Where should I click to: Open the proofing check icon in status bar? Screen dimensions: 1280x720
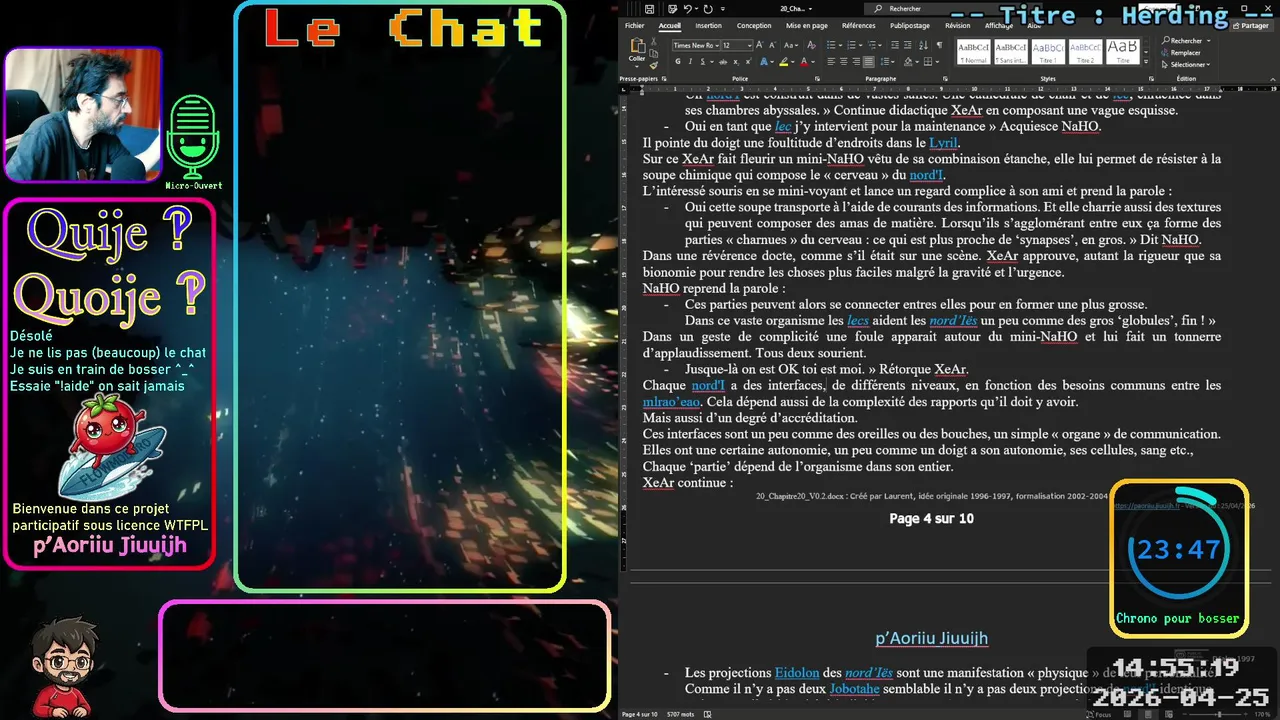click(708, 714)
